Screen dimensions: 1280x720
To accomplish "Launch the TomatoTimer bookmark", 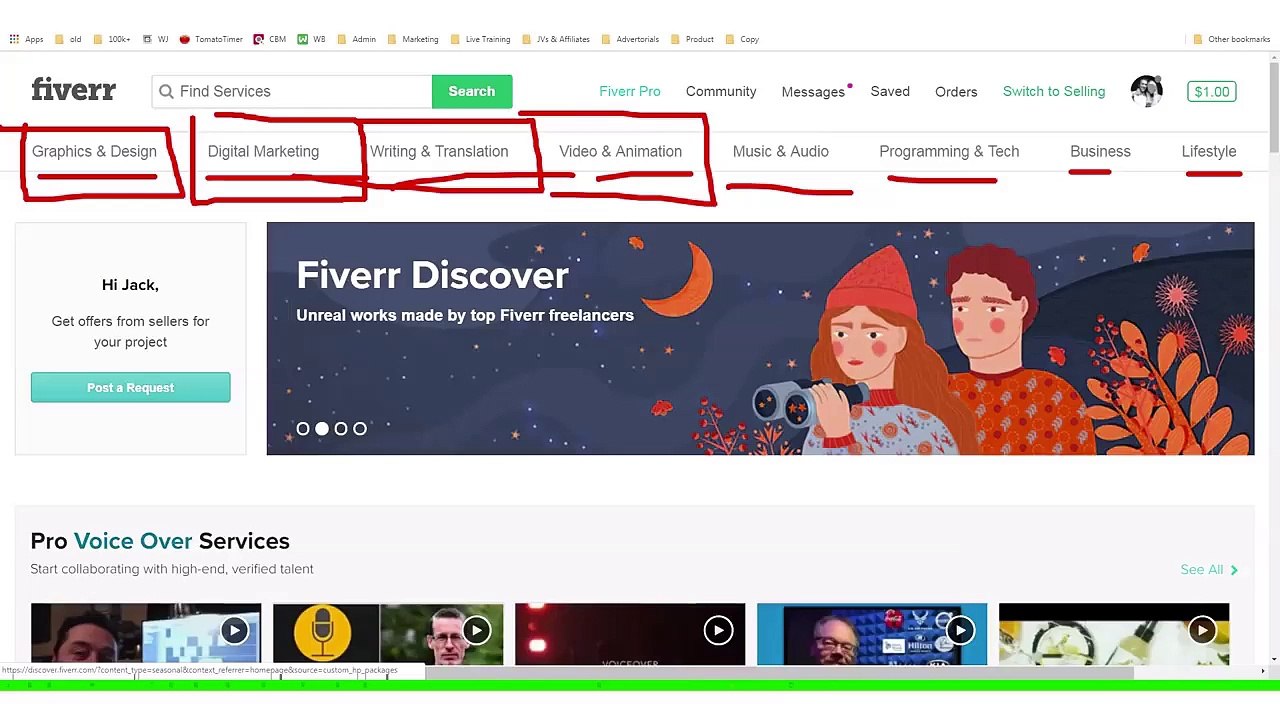I will click(x=211, y=39).
